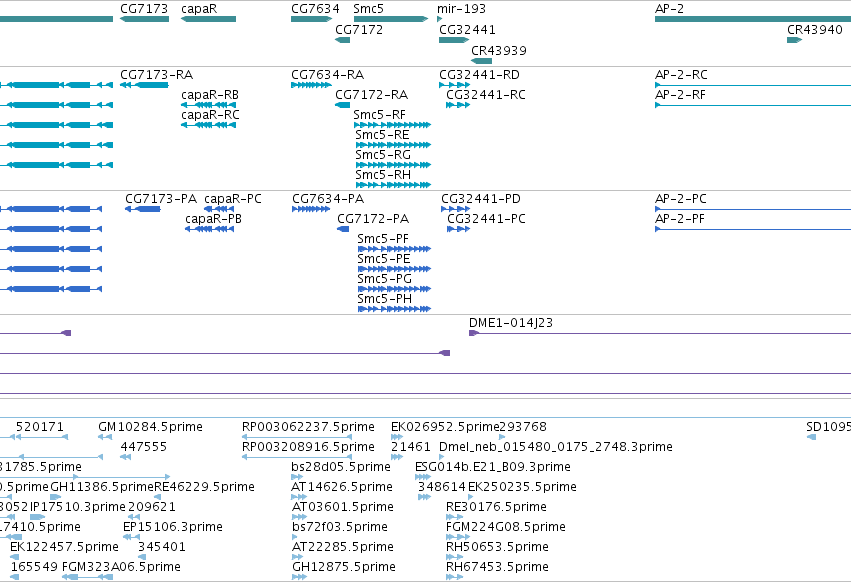Select the capaR gene label
The height and width of the screenshot is (582, 851).
tap(199, 9)
